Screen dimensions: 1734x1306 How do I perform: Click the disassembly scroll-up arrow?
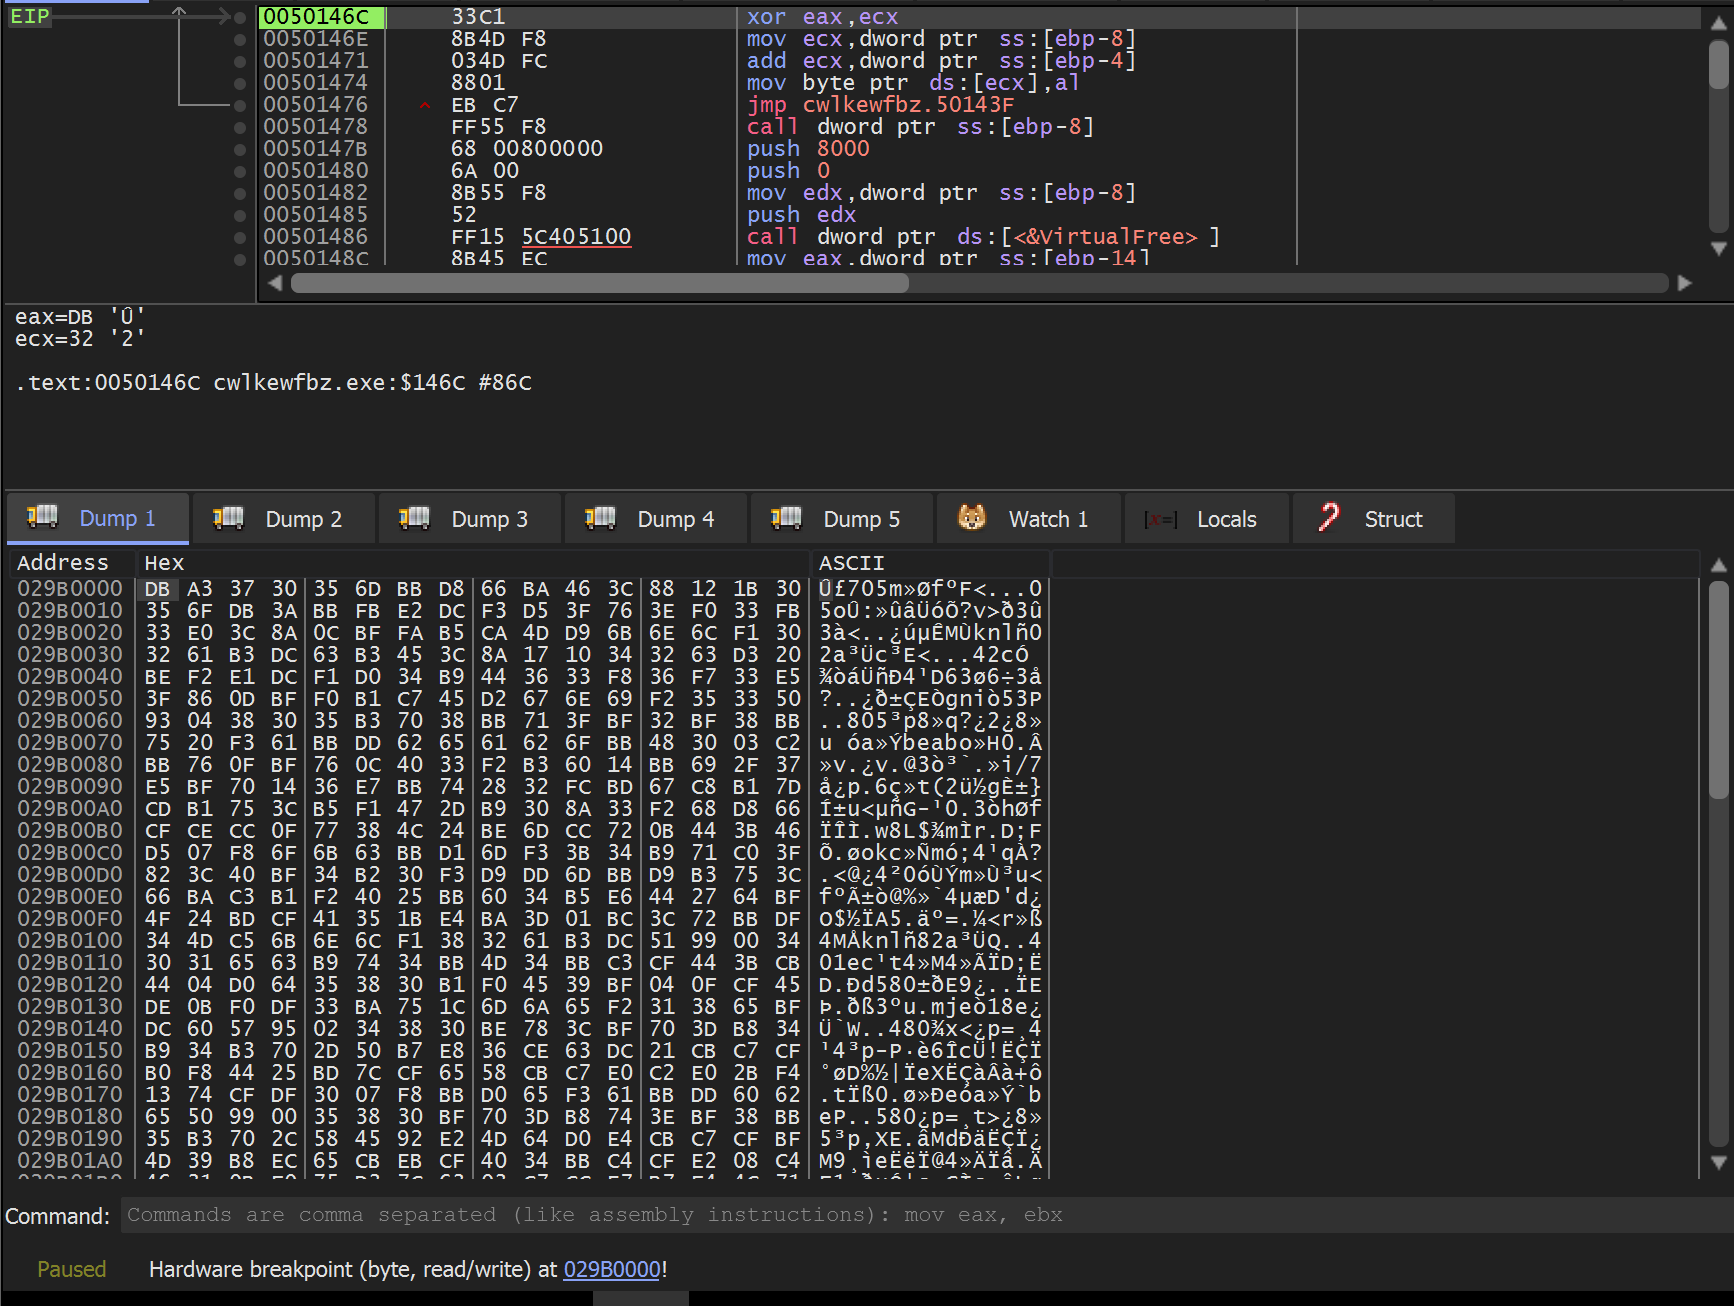click(1719, 24)
